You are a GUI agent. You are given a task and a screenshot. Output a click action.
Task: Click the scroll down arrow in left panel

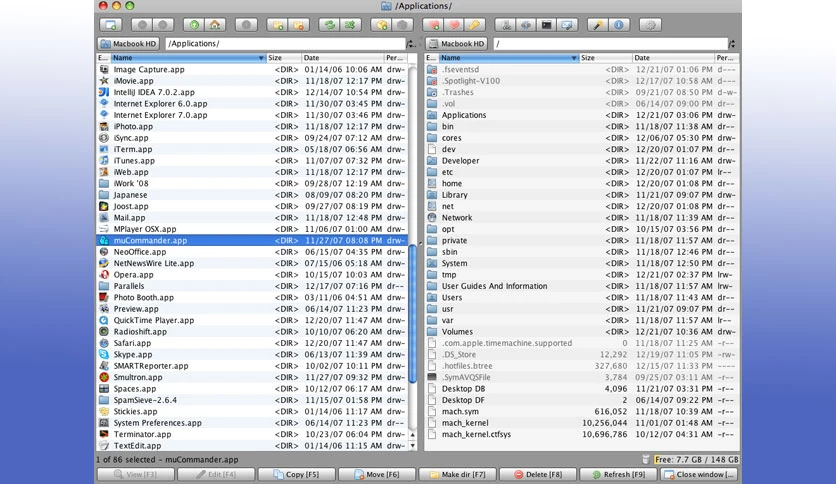click(412, 446)
